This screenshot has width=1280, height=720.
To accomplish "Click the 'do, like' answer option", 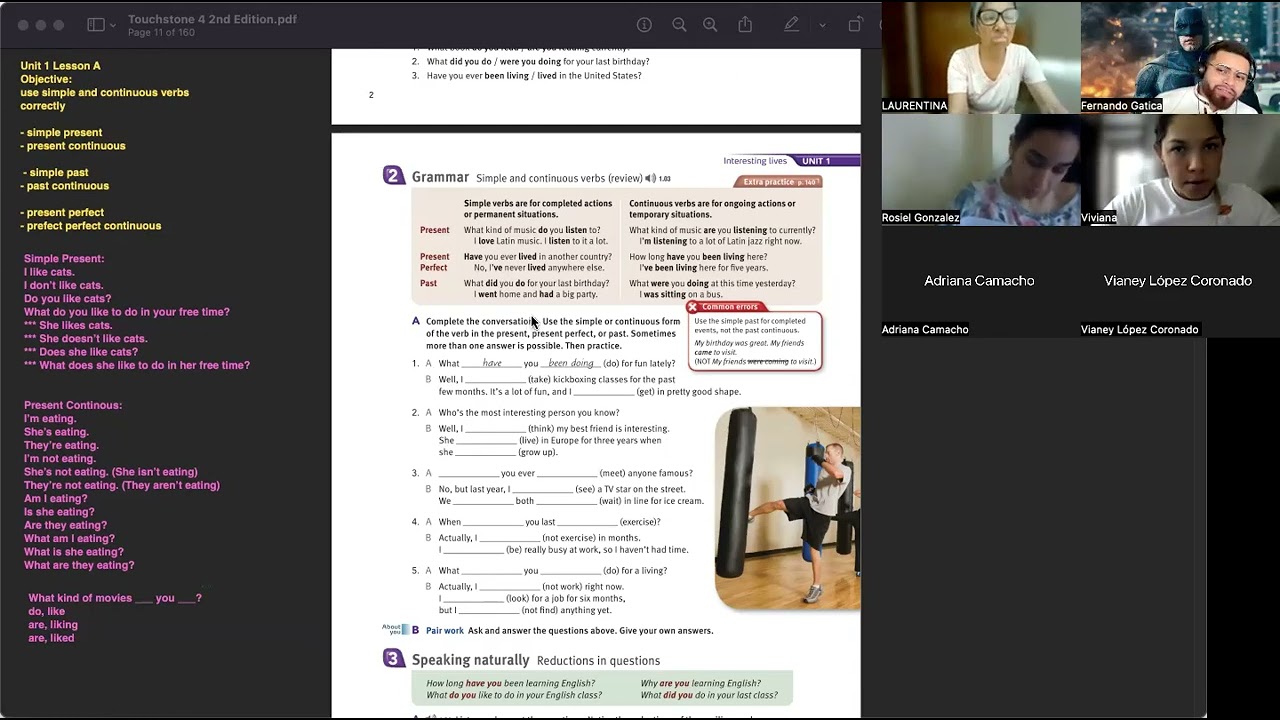I will 46,611.
